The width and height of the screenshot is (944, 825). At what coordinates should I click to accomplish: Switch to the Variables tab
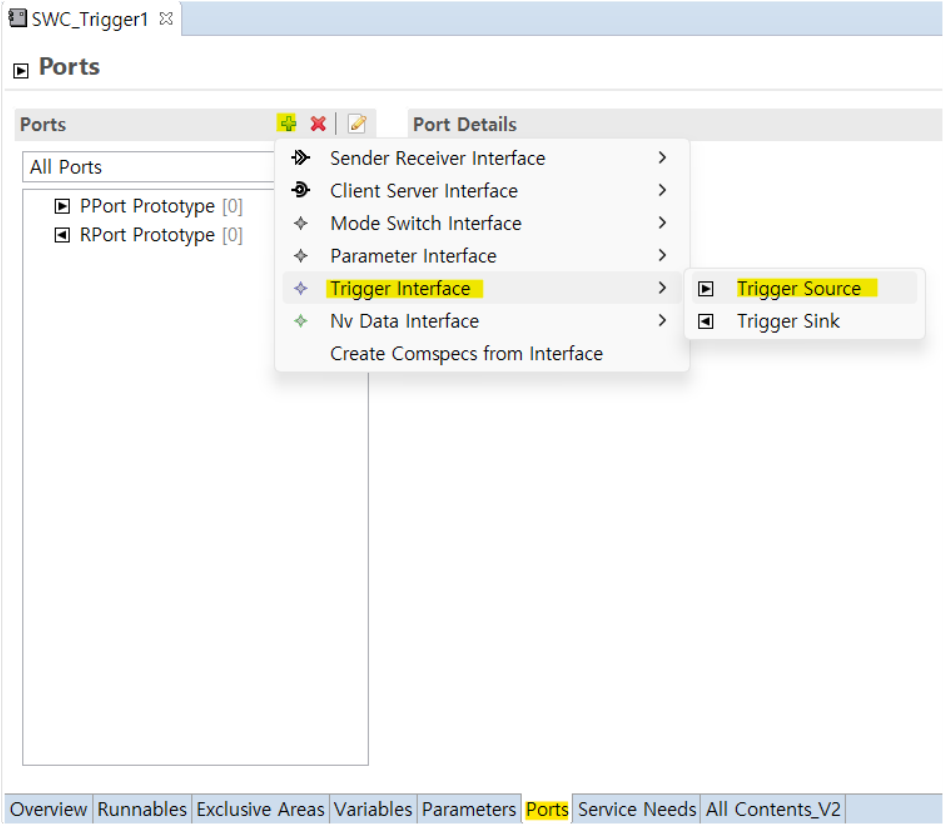[373, 809]
